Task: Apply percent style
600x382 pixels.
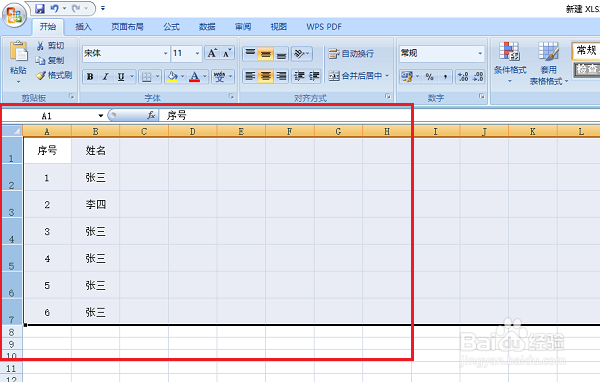Action: point(429,77)
